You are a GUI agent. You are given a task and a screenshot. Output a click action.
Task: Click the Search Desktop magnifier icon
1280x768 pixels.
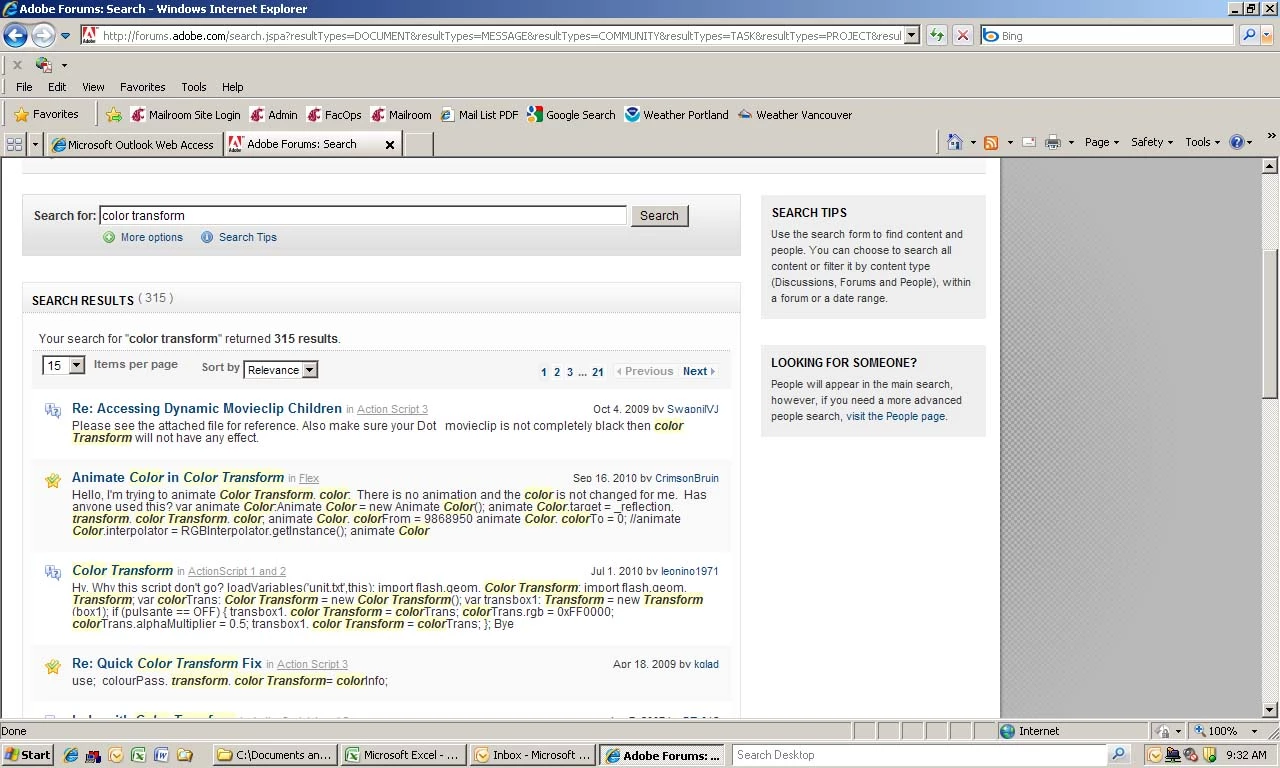click(x=1119, y=755)
